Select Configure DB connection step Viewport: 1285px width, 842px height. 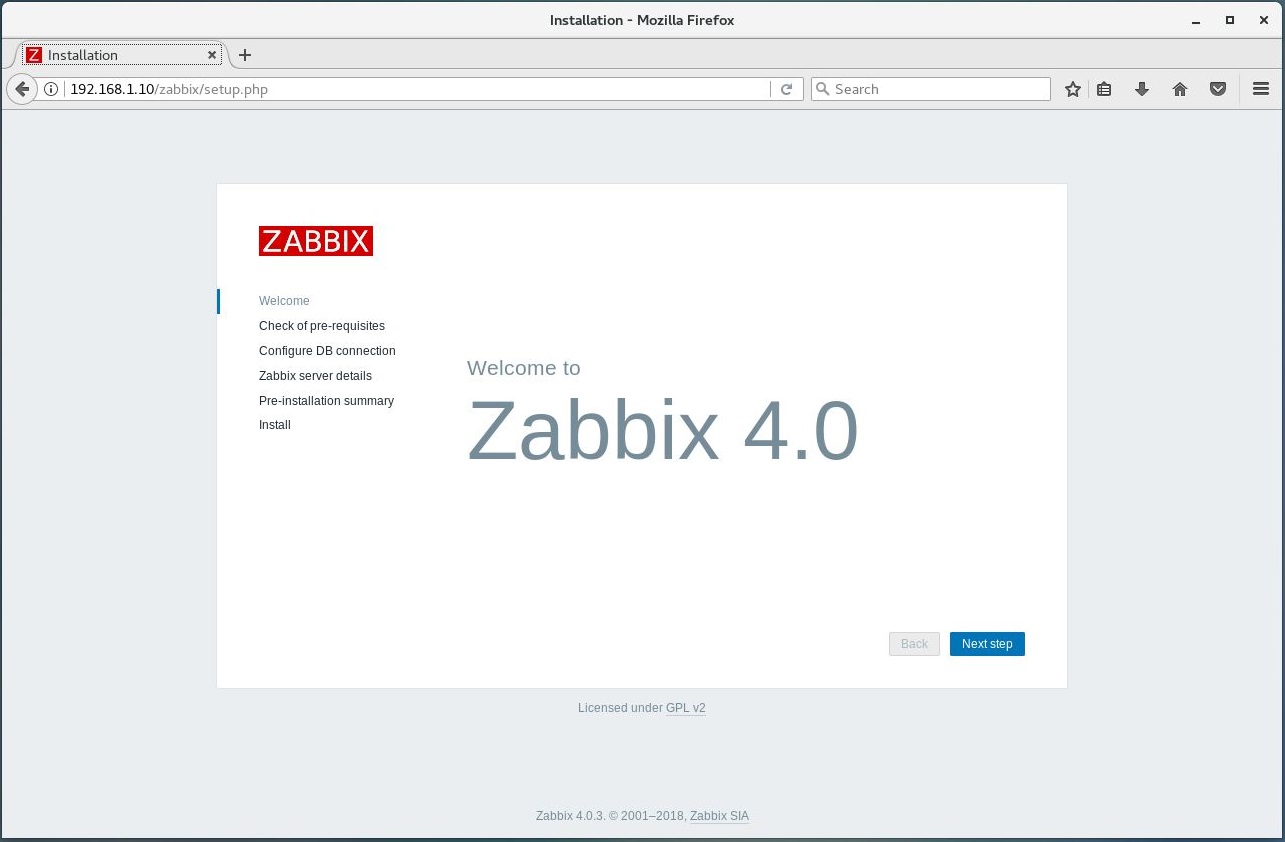tap(327, 351)
